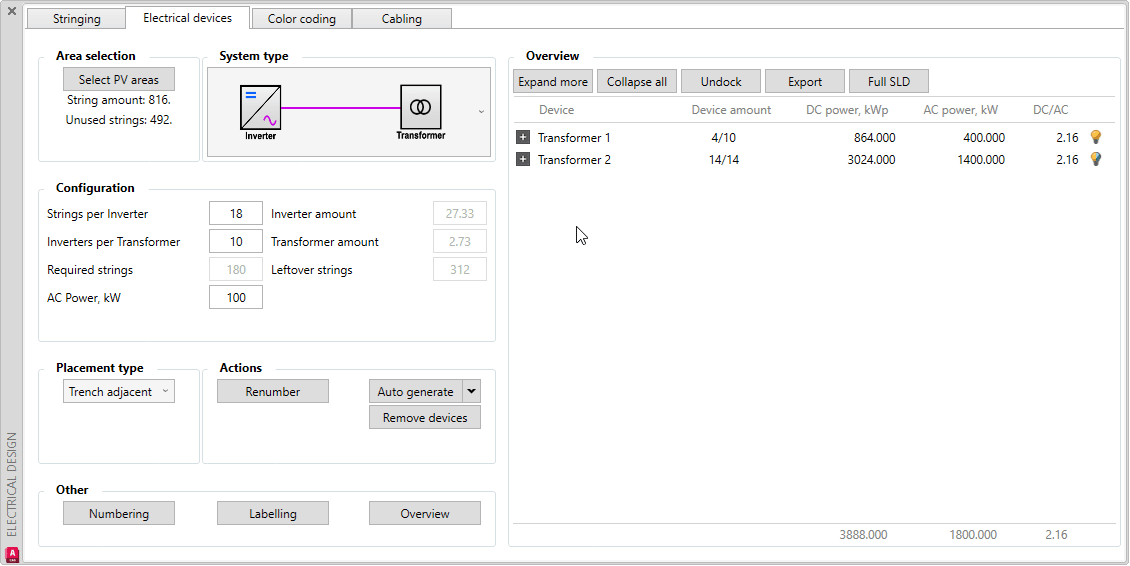Switch to the Stringing tab
The width and height of the screenshot is (1130, 566).
76,19
